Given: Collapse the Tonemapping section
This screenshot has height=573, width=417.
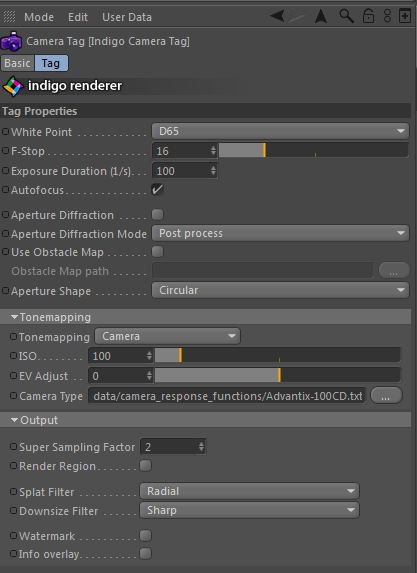Looking at the screenshot, I should click(x=14, y=317).
